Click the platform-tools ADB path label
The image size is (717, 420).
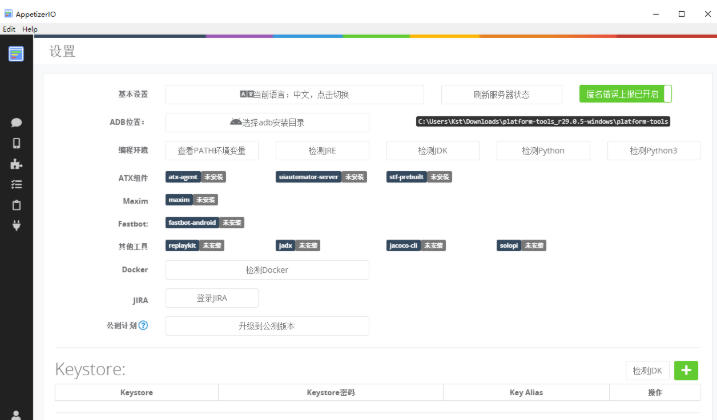pyautogui.click(x=543, y=121)
